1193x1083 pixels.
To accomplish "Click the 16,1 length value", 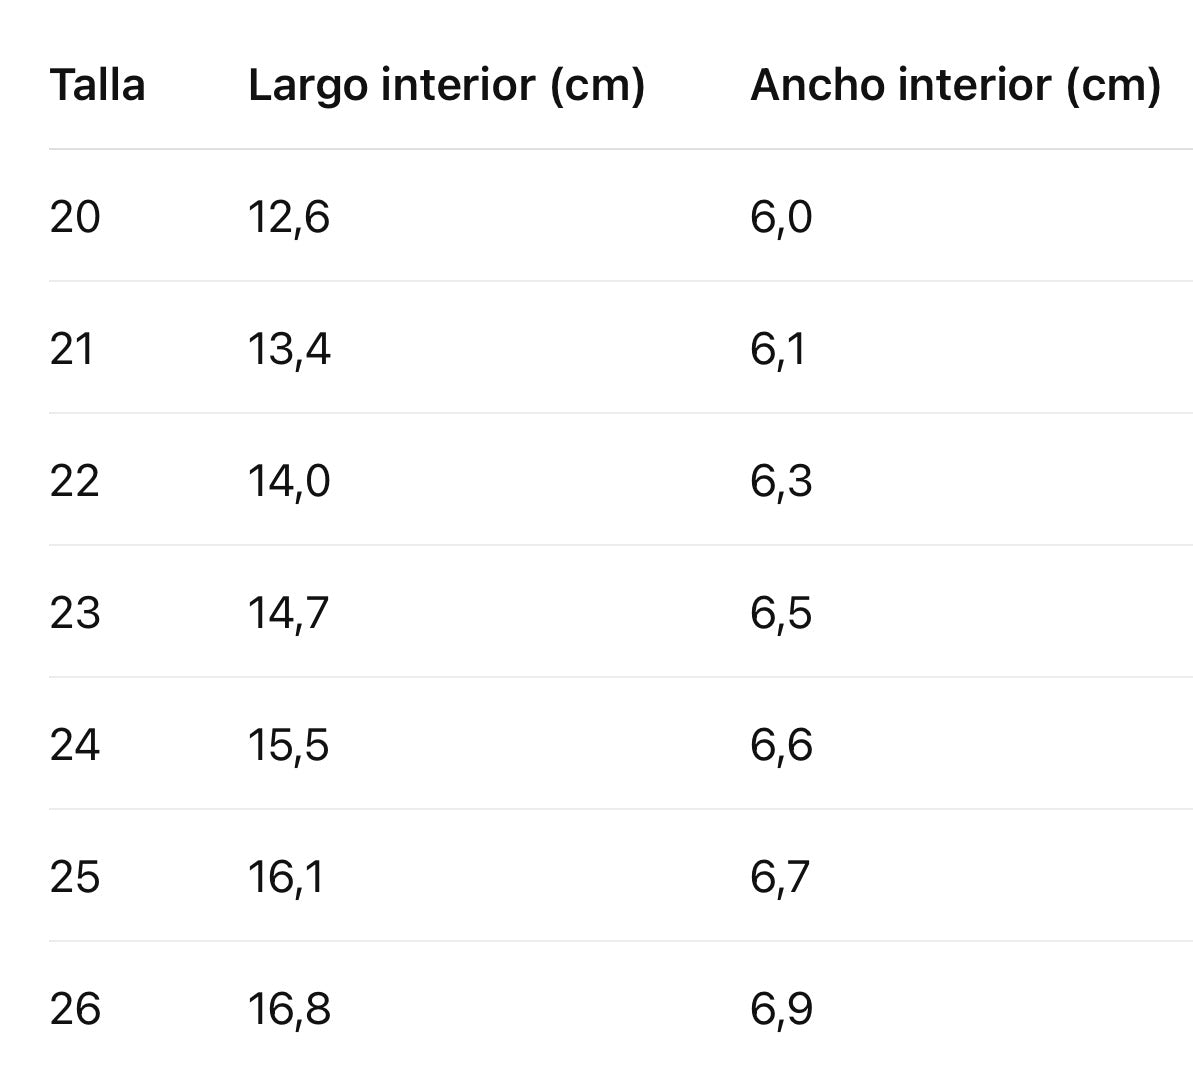I will coord(286,878).
